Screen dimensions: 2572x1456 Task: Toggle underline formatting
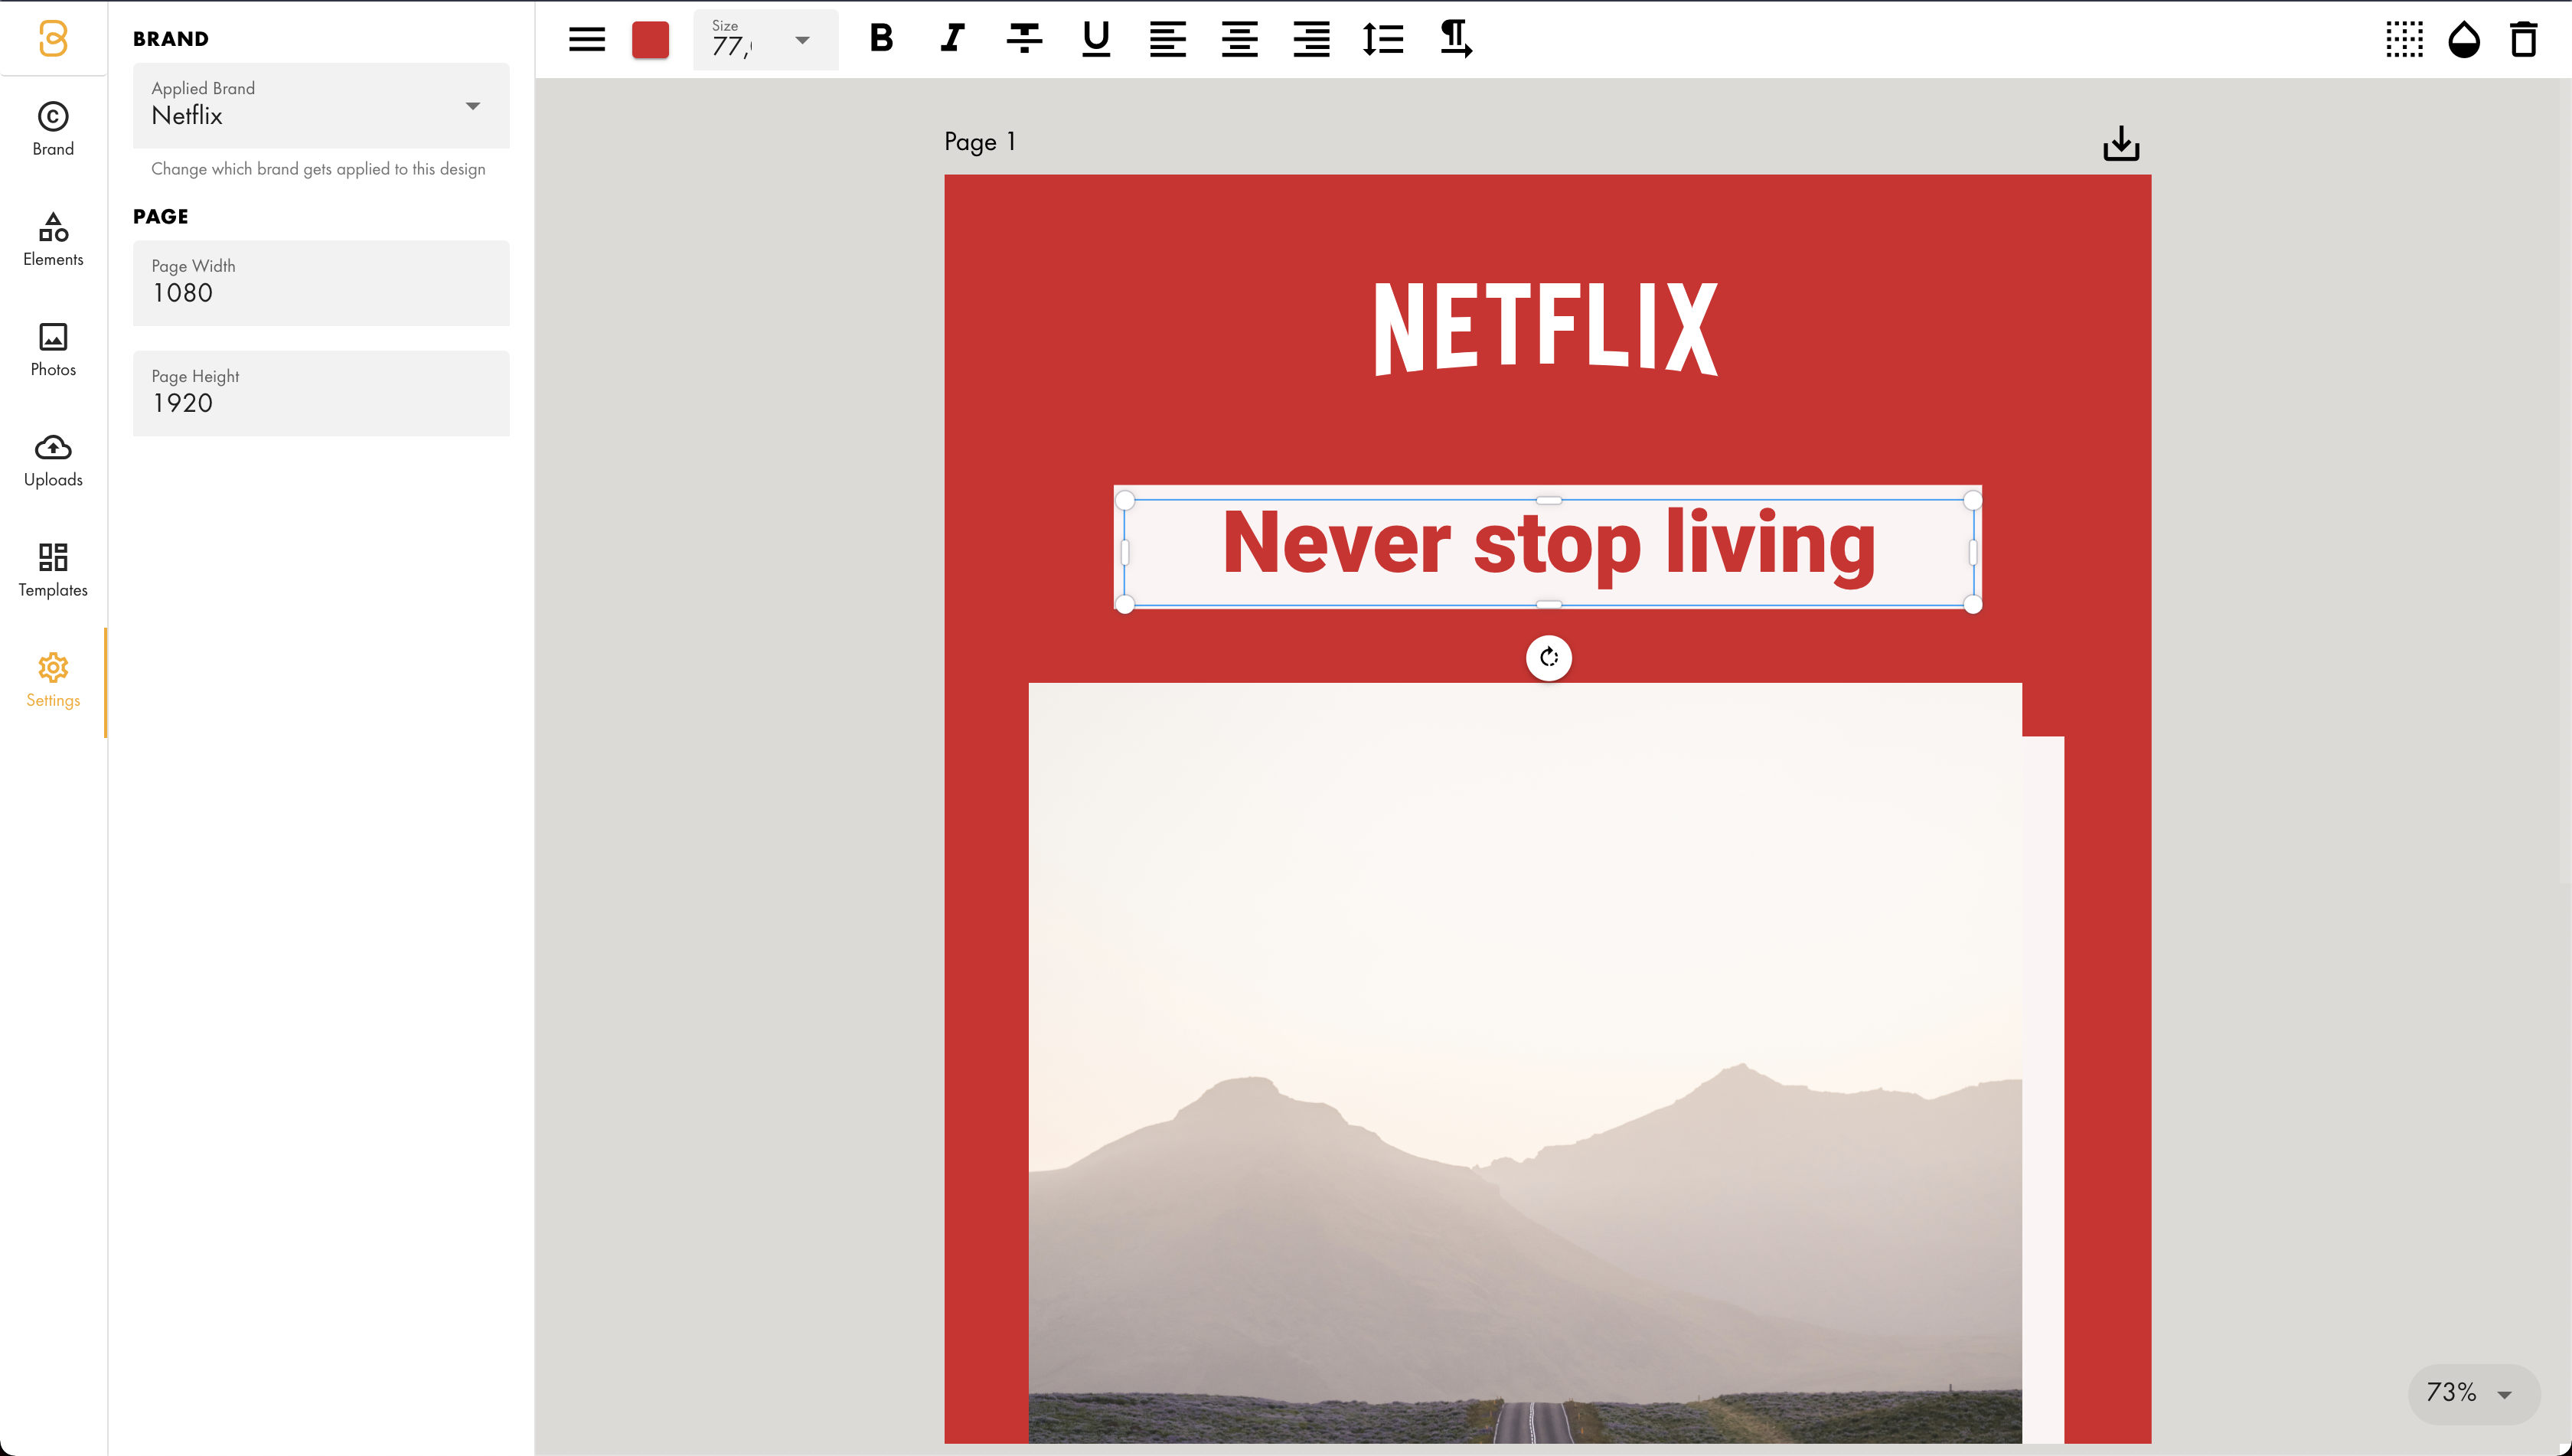[1096, 38]
